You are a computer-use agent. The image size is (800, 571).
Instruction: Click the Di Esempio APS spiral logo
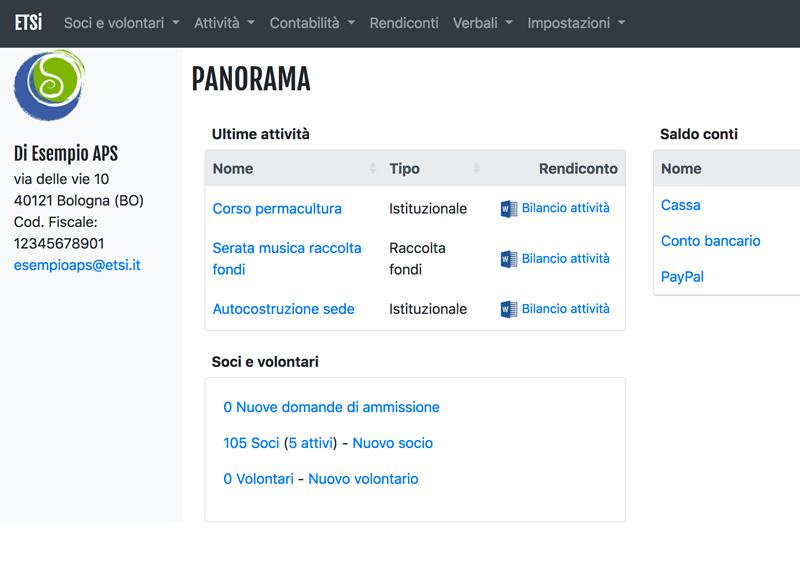tap(49, 85)
